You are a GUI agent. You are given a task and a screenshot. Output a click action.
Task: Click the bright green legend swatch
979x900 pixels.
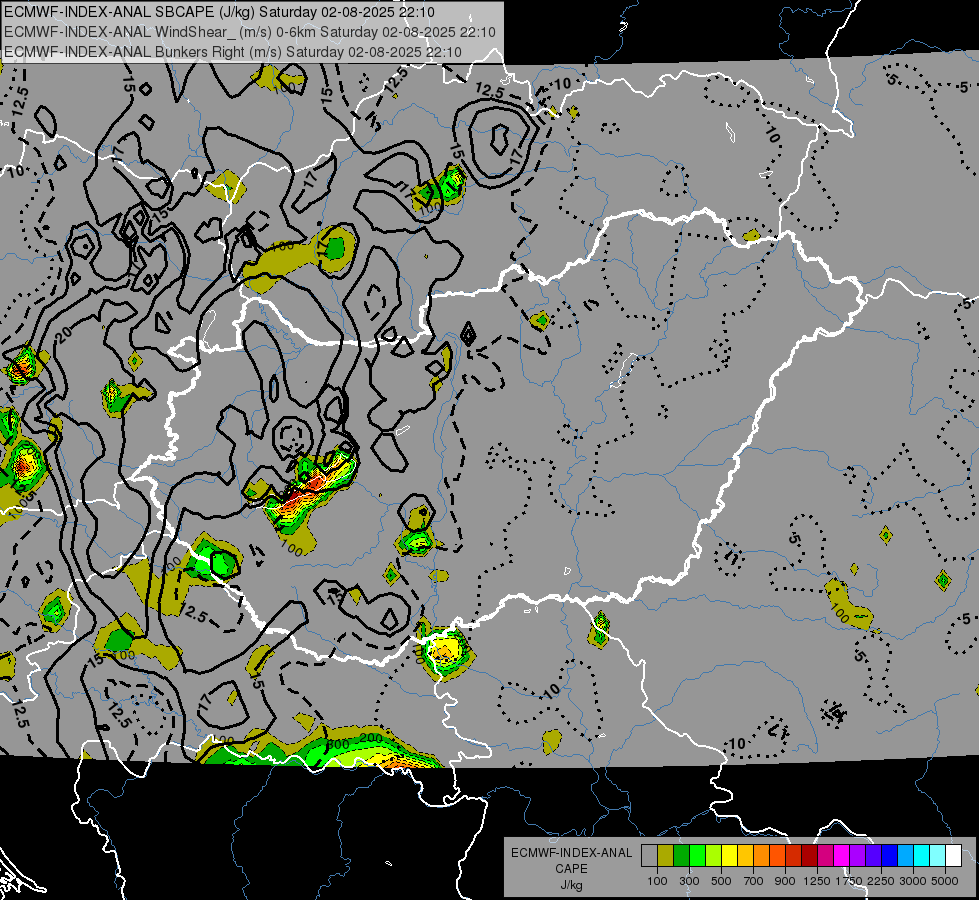pos(697,855)
